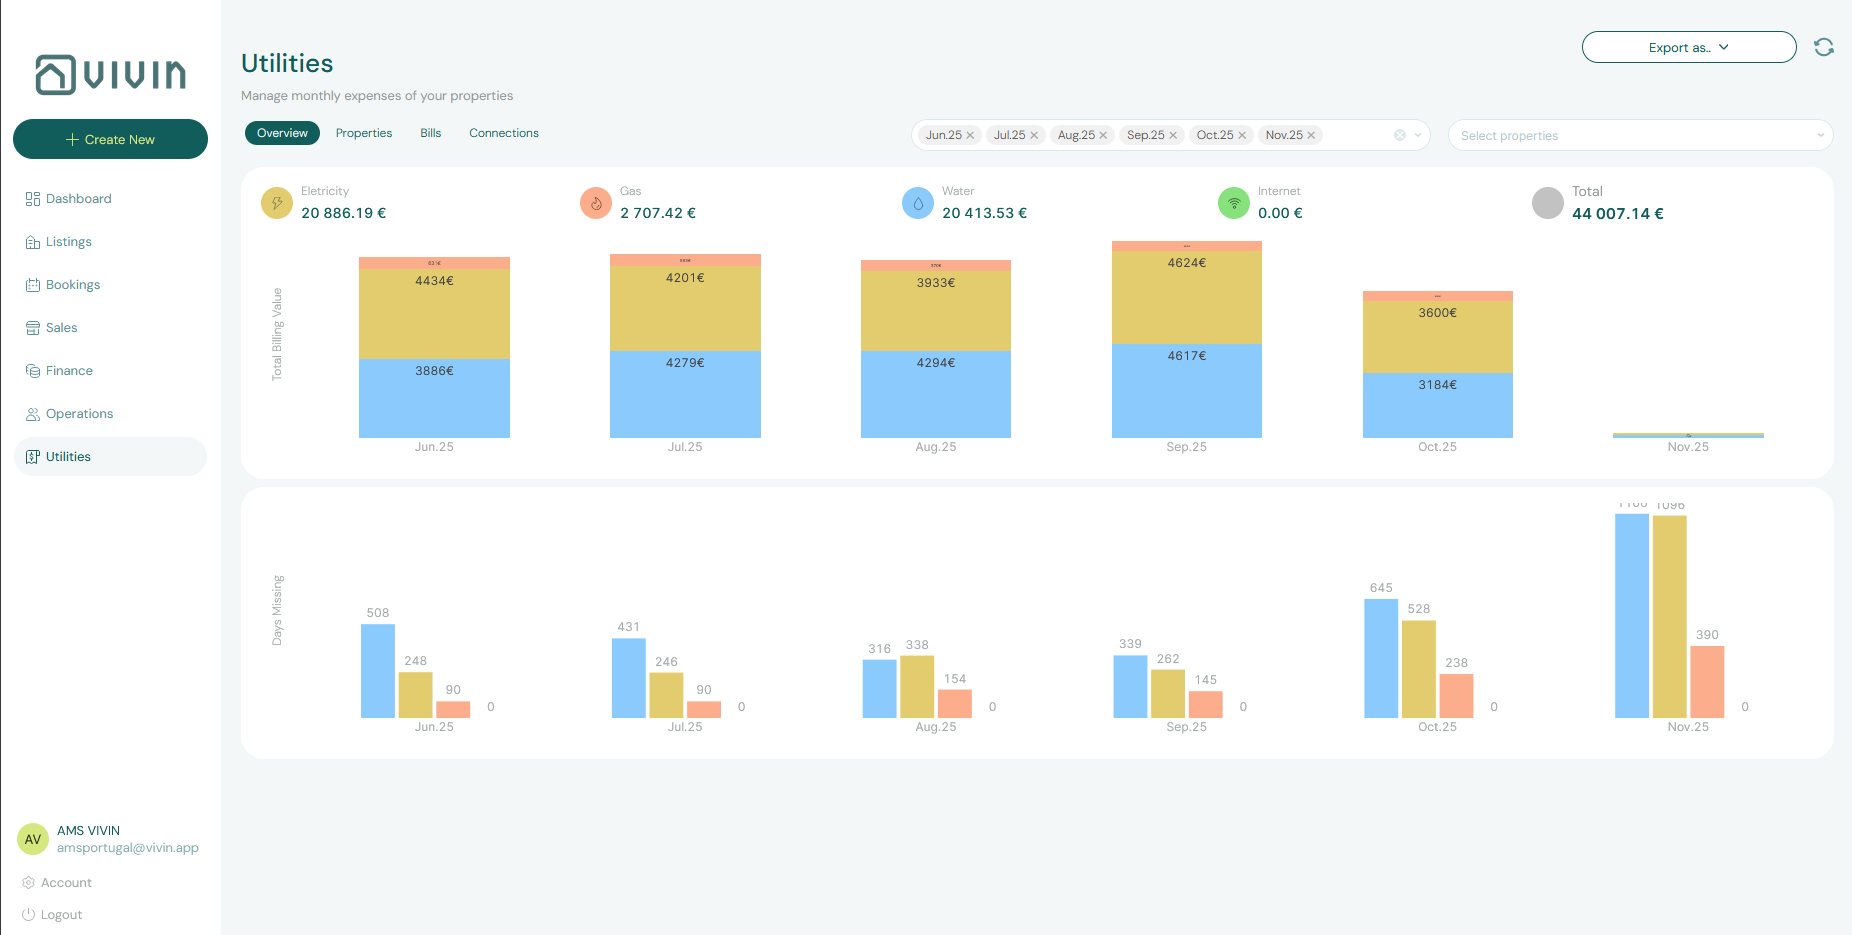Click the Electricity lightning bolt icon
Image resolution: width=1852 pixels, height=935 pixels.
coord(276,203)
